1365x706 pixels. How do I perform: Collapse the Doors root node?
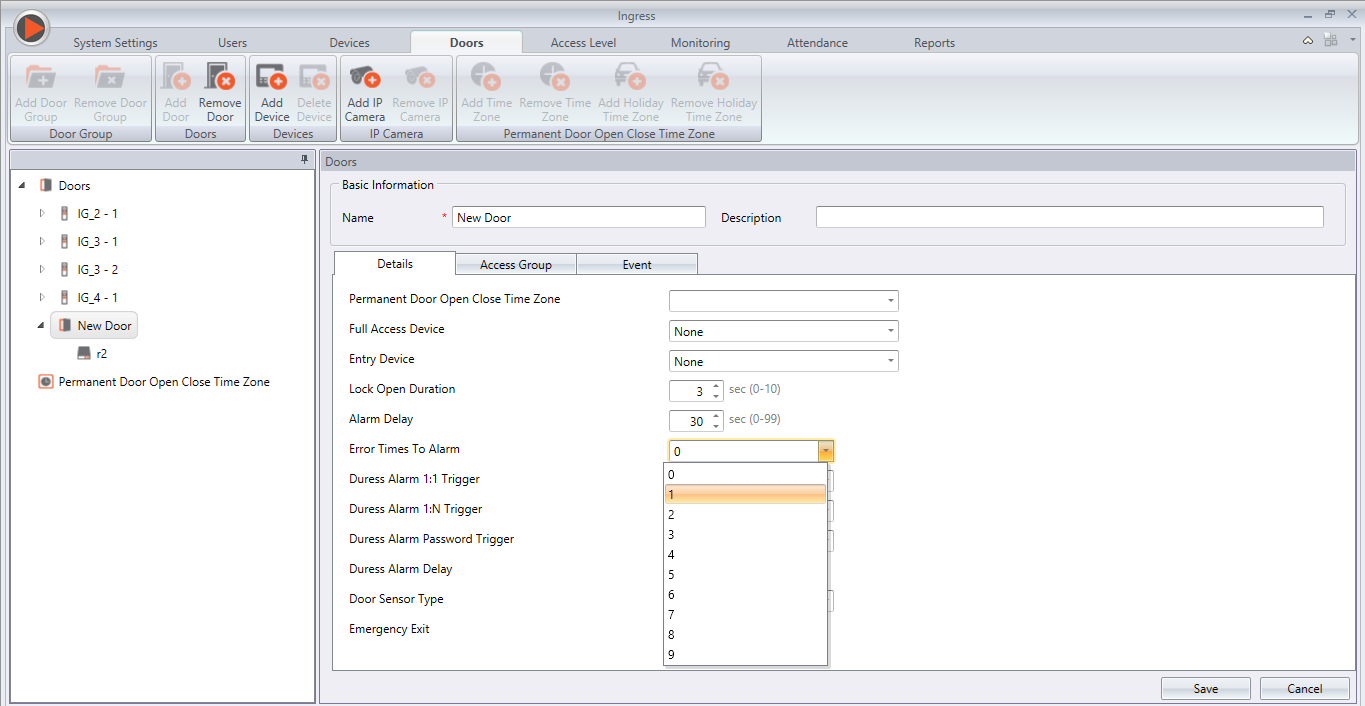pyautogui.click(x=22, y=185)
